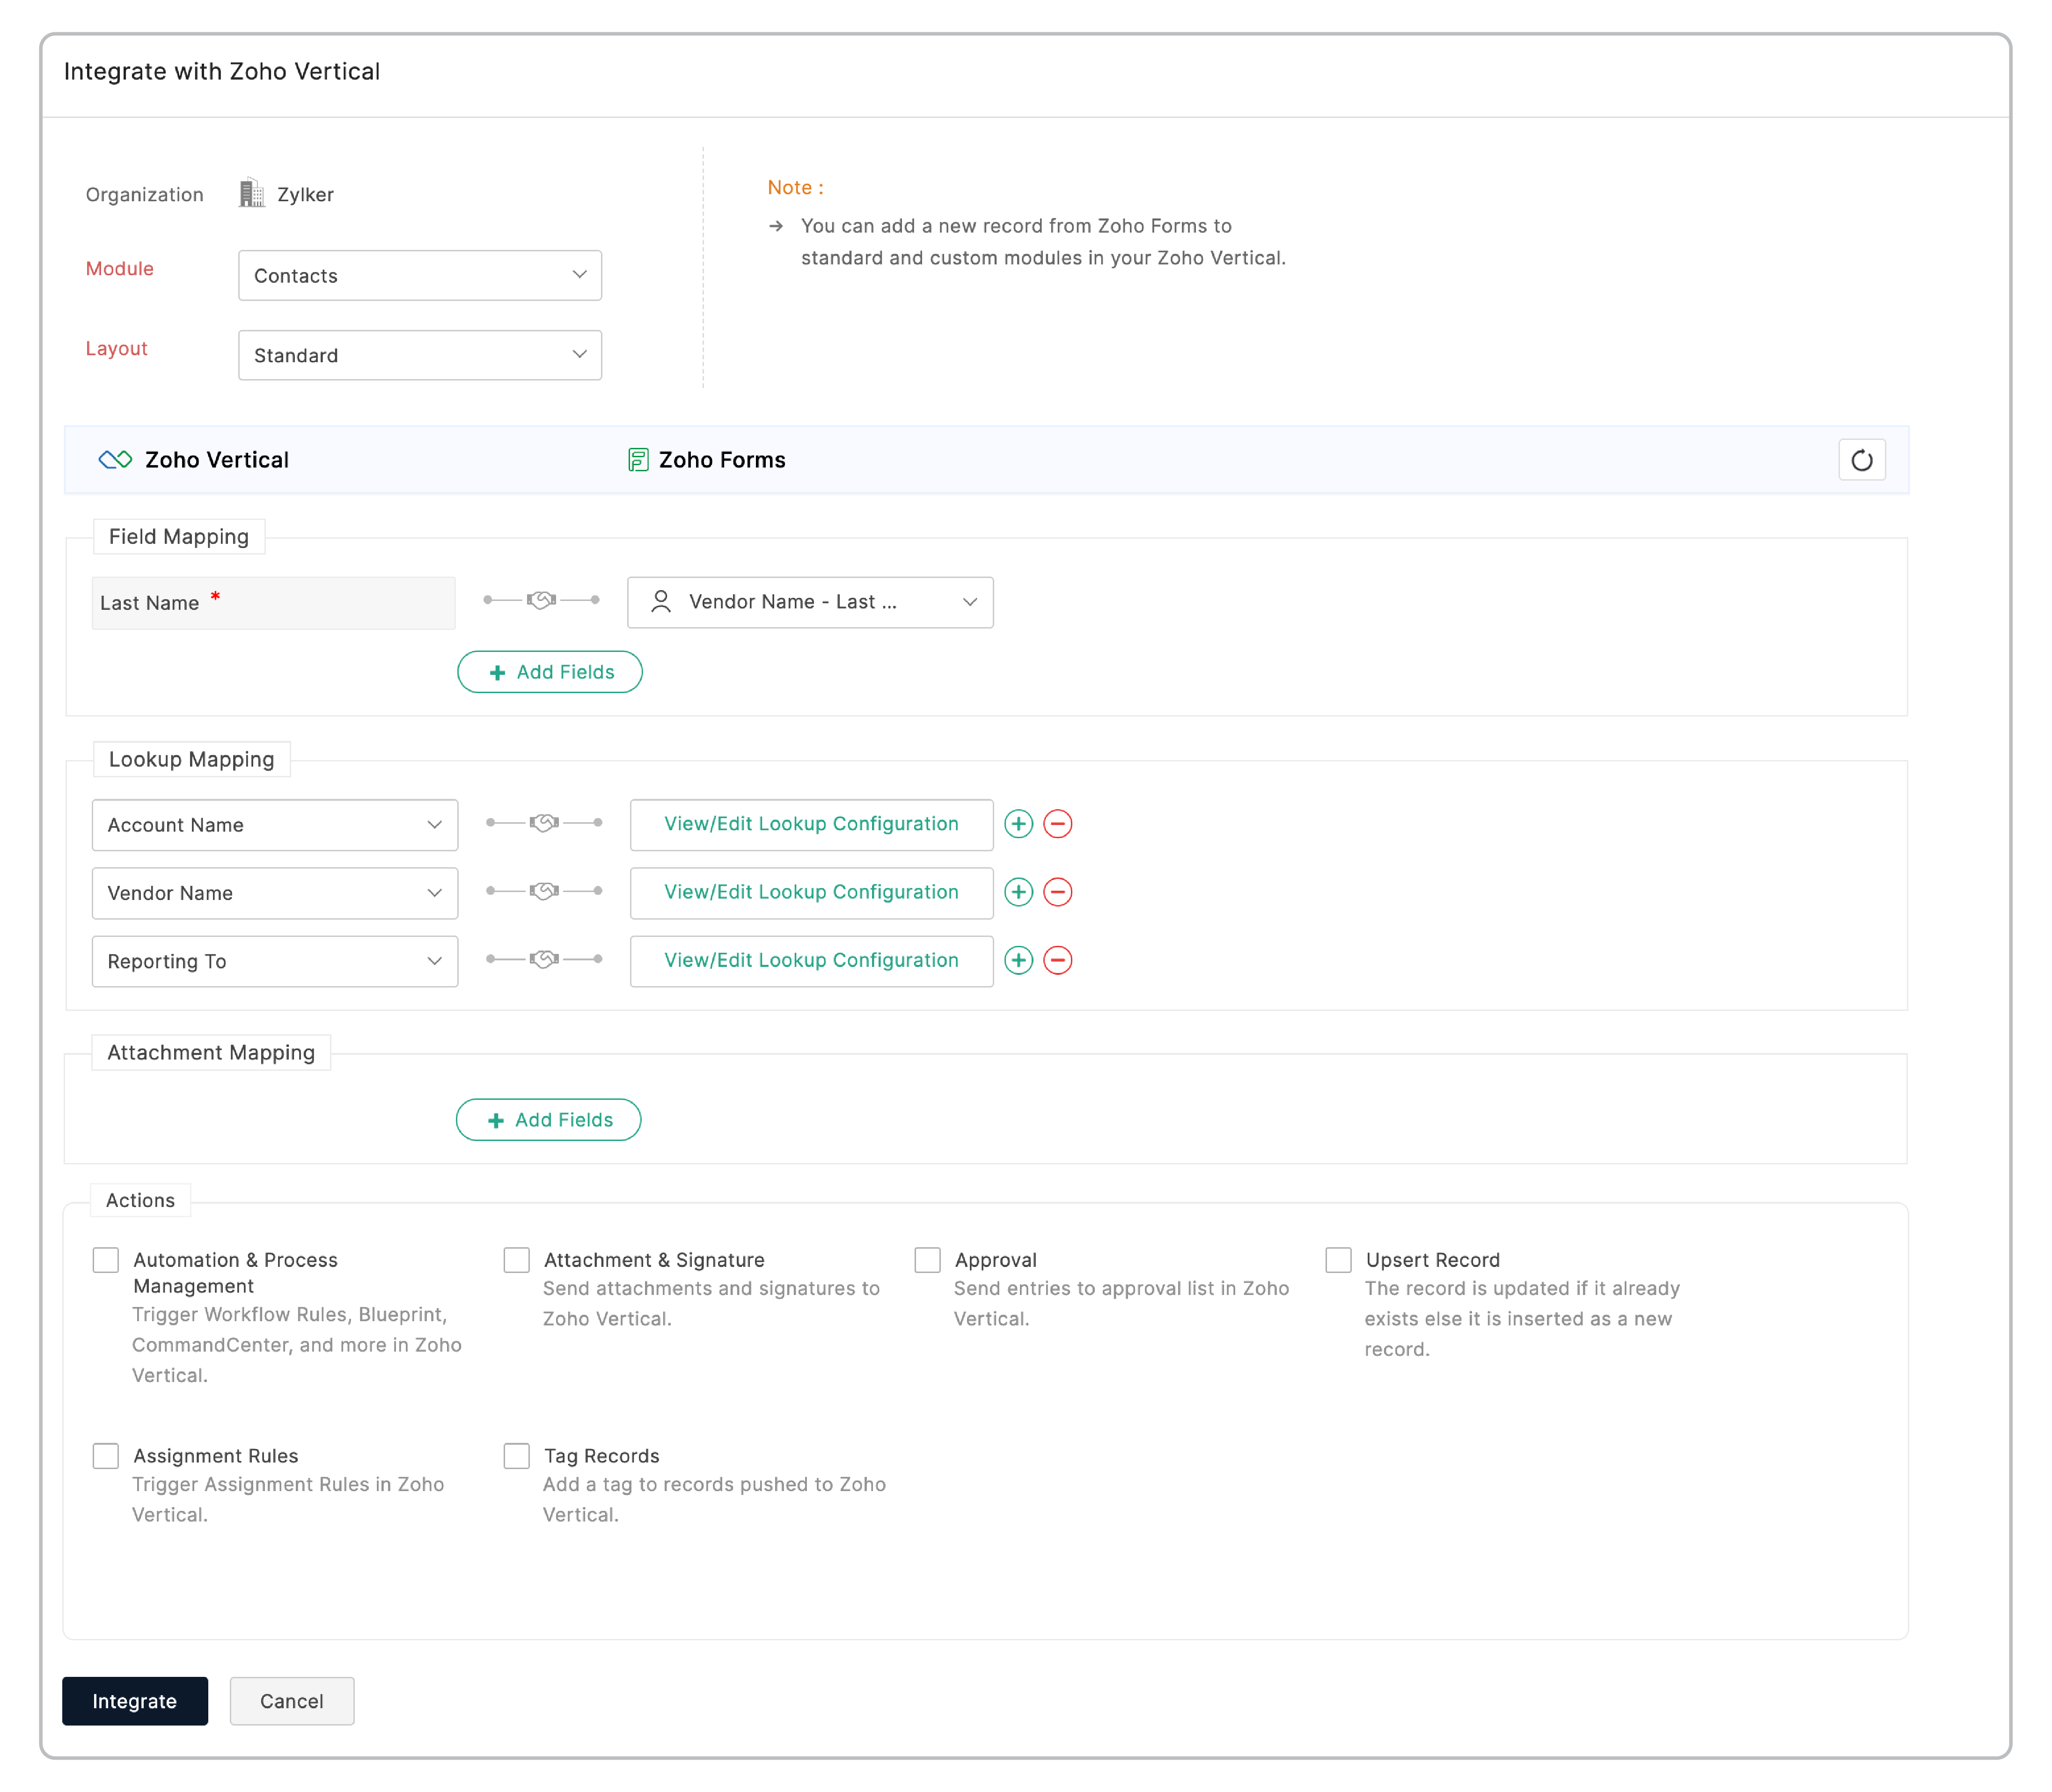Click the Zoho Forms icon

637,460
